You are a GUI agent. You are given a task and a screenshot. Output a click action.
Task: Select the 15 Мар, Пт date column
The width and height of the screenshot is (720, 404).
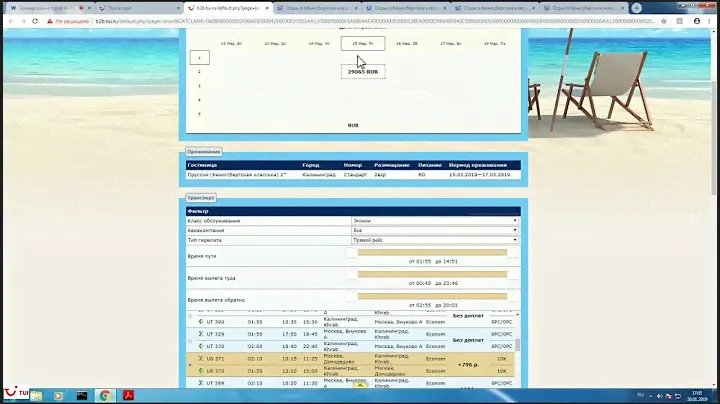click(362, 44)
